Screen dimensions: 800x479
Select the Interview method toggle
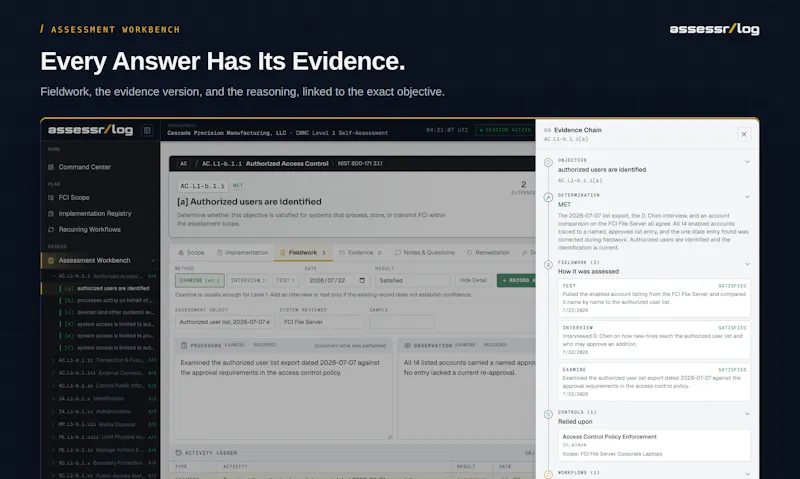coord(248,281)
